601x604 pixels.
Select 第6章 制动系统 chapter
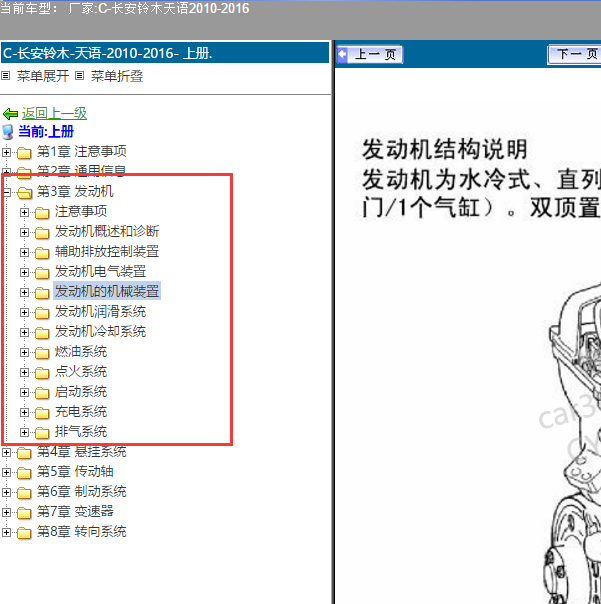(82, 492)
